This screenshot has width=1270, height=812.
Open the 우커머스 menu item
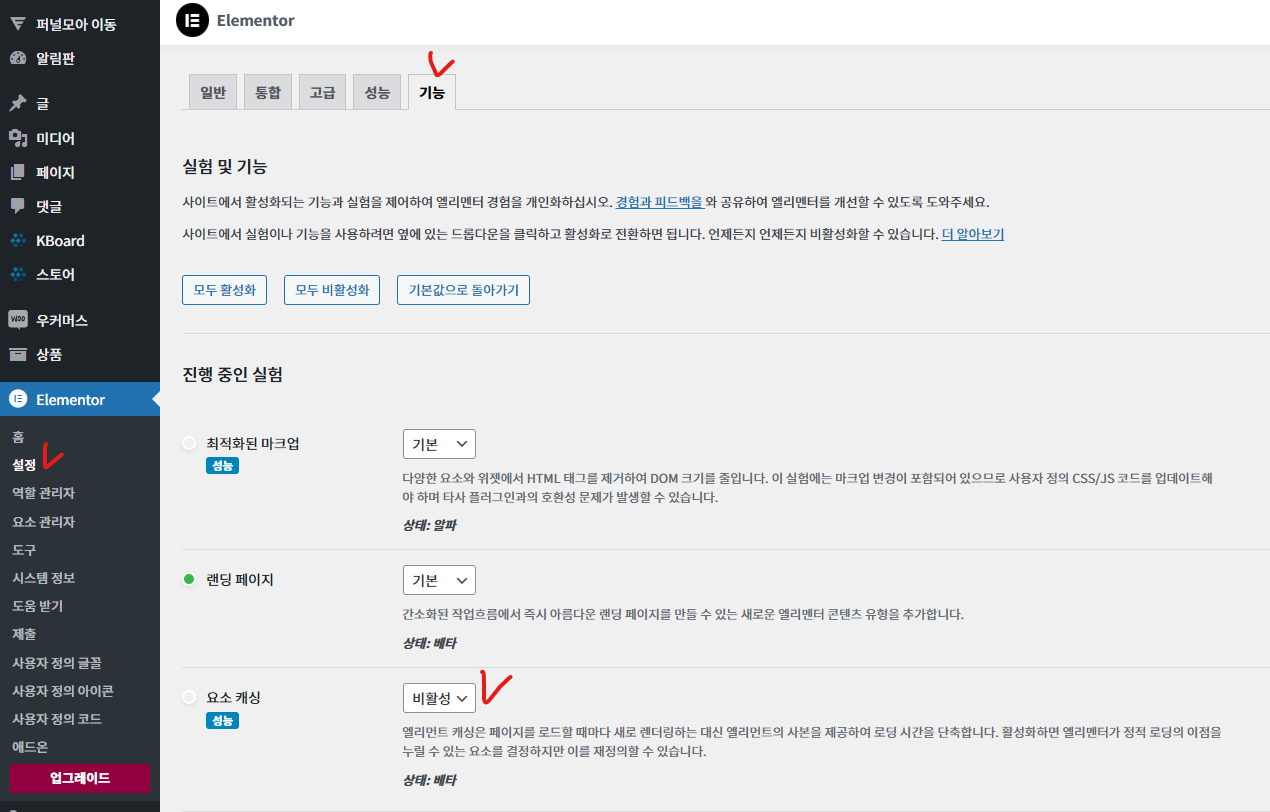click(80, 320)
